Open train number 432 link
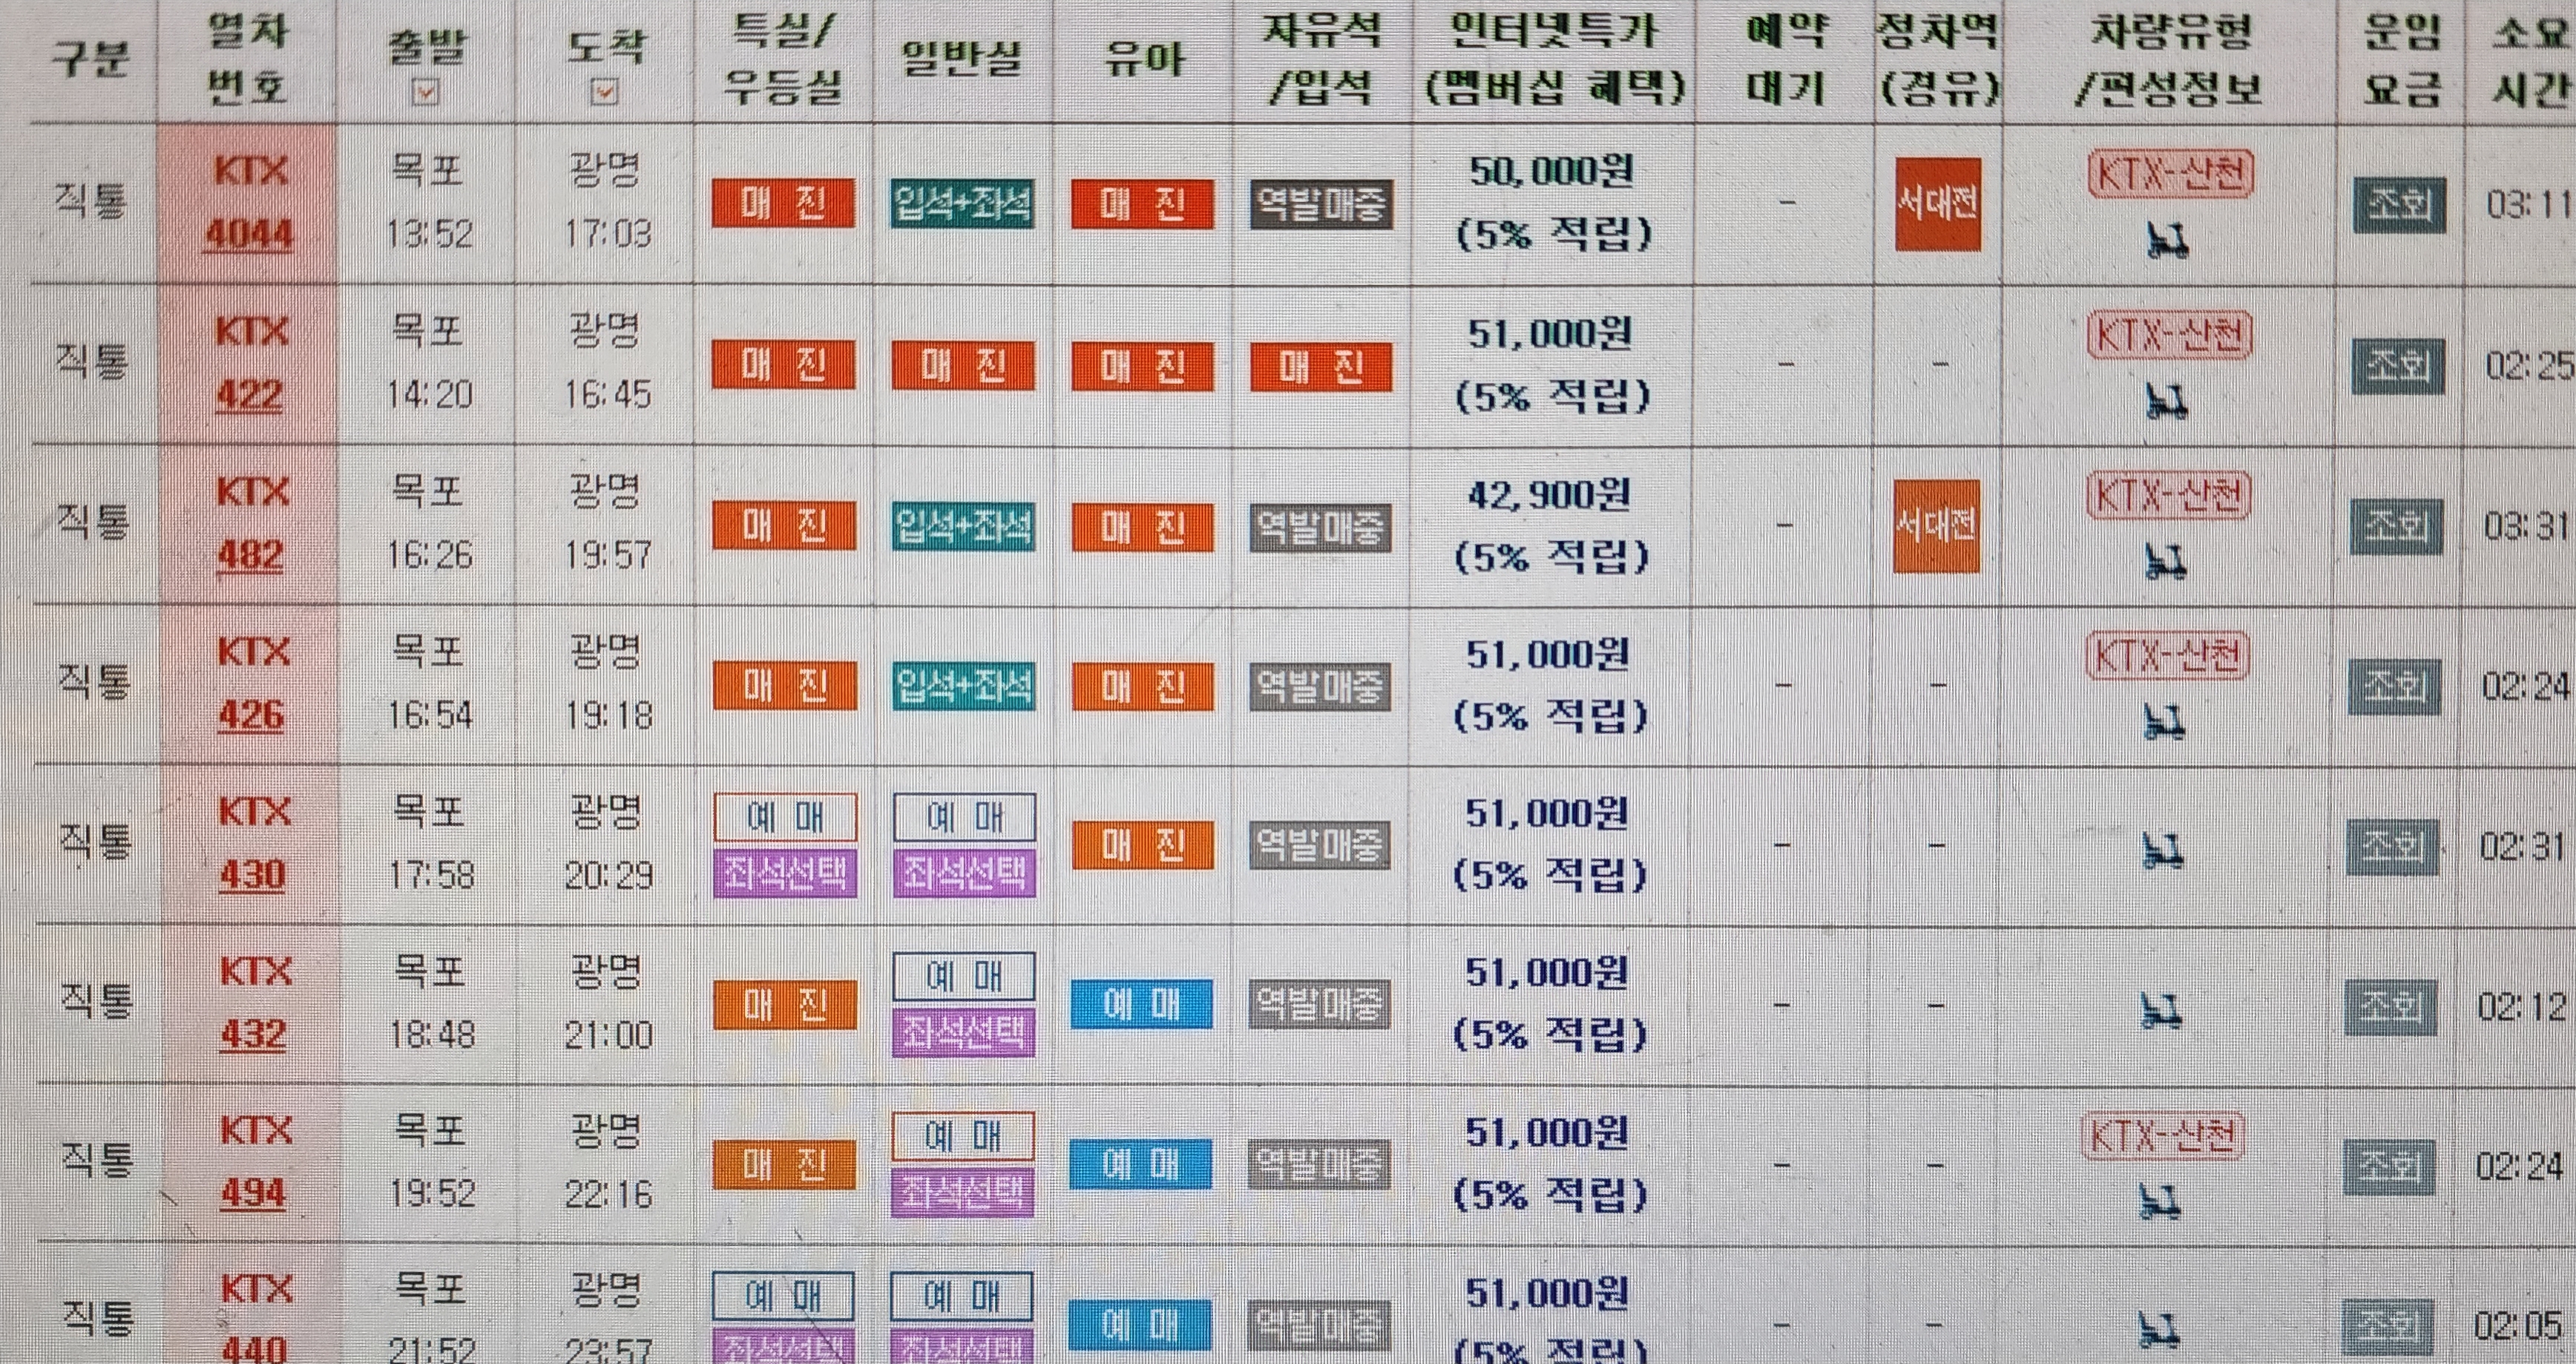Screen dimensions: 2576x1364 click(x=254, y=1034)
